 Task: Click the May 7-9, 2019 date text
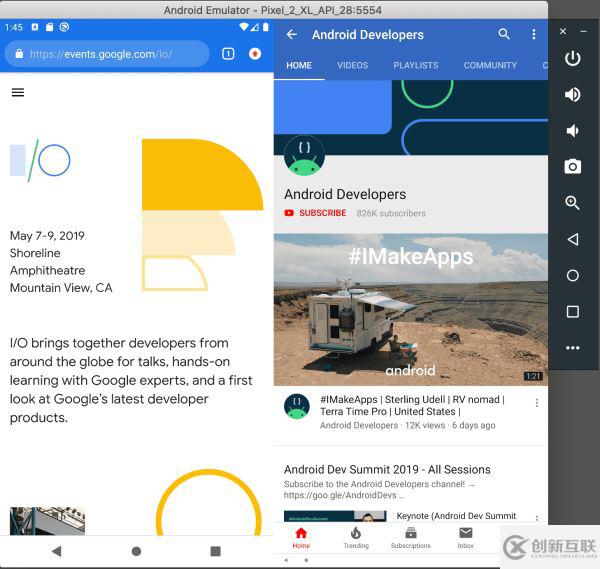(47, 236)
